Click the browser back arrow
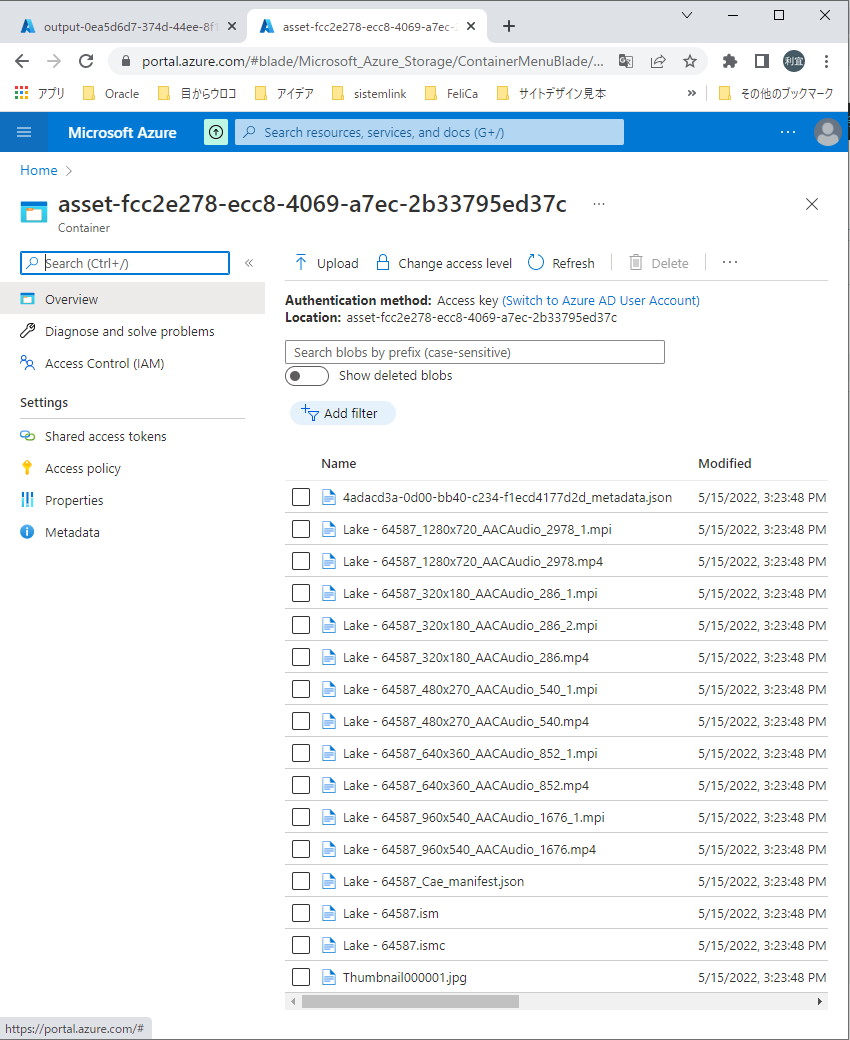Image resolution: width=850 pixels, height=1040 pixels. [22, 61]
